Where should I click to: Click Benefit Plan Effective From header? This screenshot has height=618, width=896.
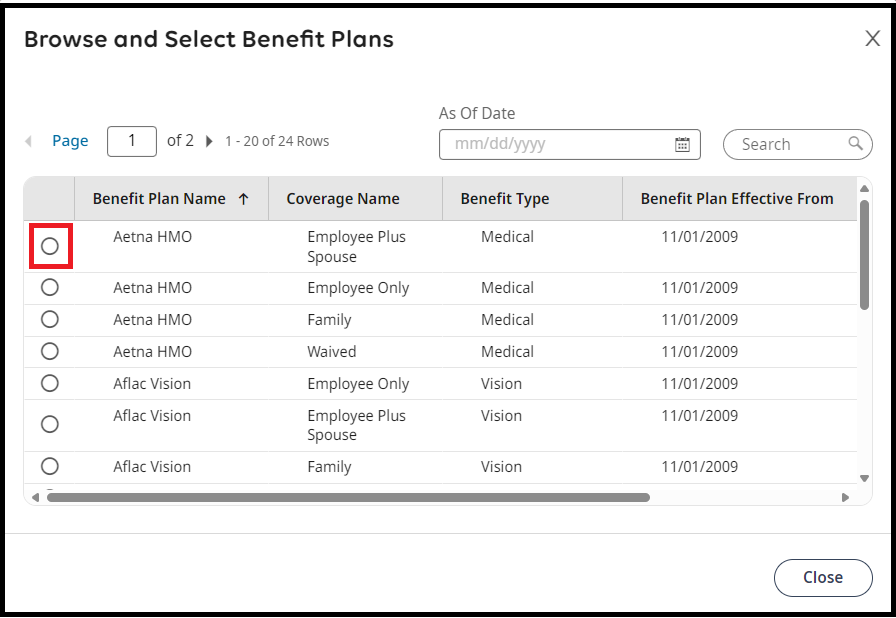coord(737,199)
